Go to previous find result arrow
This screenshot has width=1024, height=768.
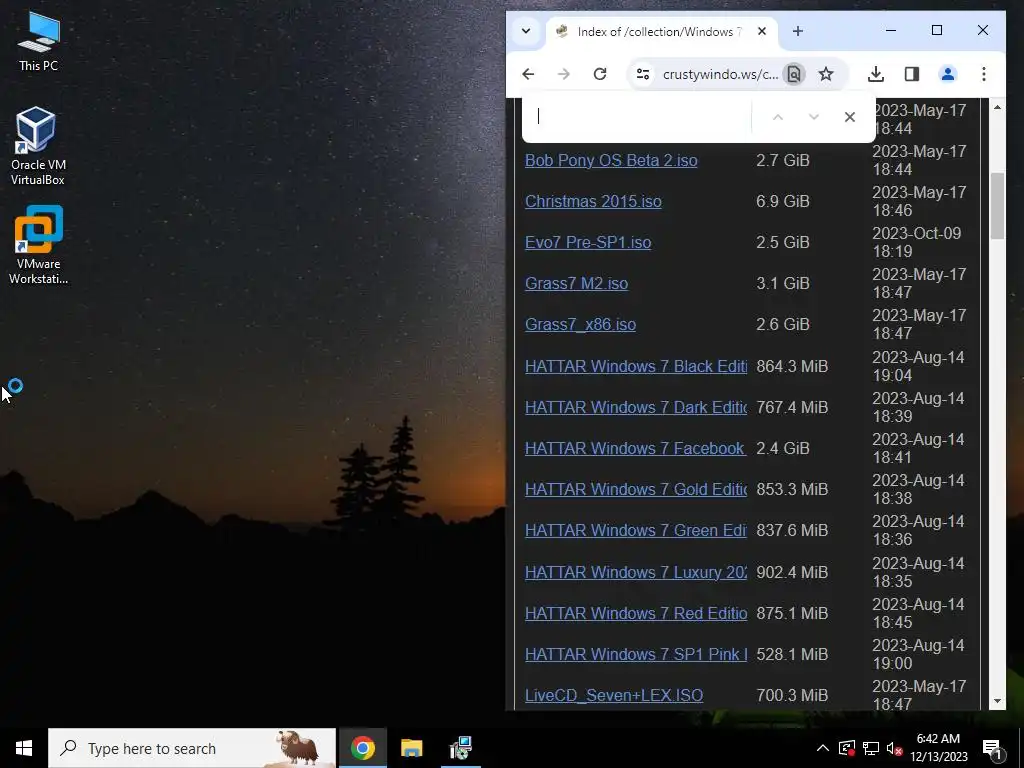pyautogui.click(x=777, y=118)
